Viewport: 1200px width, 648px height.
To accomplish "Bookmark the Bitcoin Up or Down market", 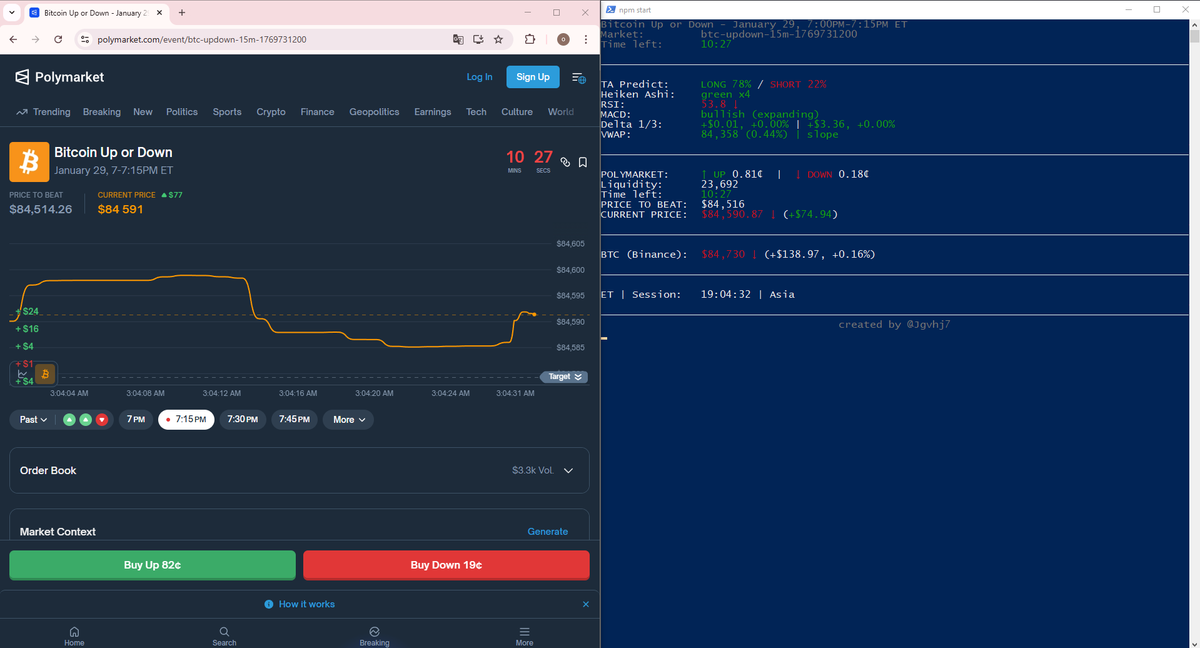I will (x=582, y=162).
